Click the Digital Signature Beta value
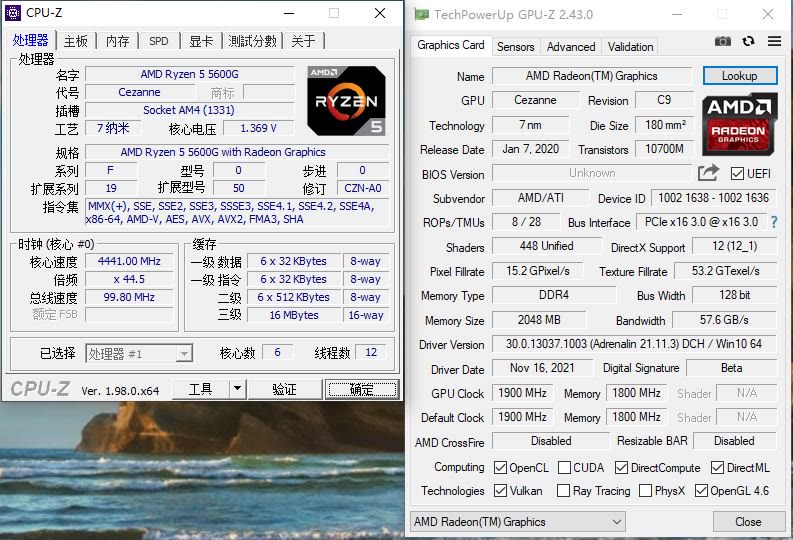The height and width of the screenshot is (540, 793). (x=731, y=368)
